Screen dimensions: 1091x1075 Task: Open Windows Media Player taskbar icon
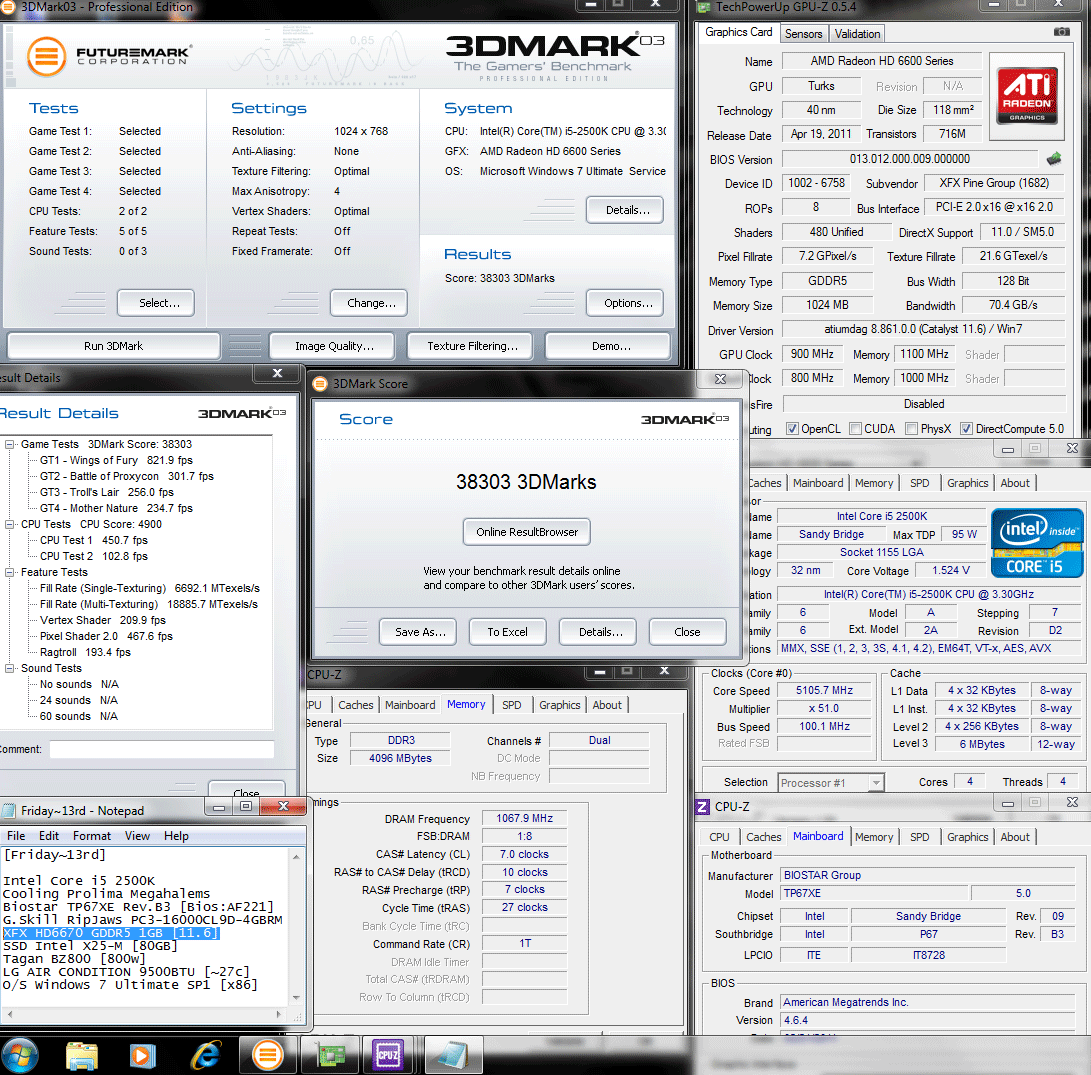click(141, 1056)
